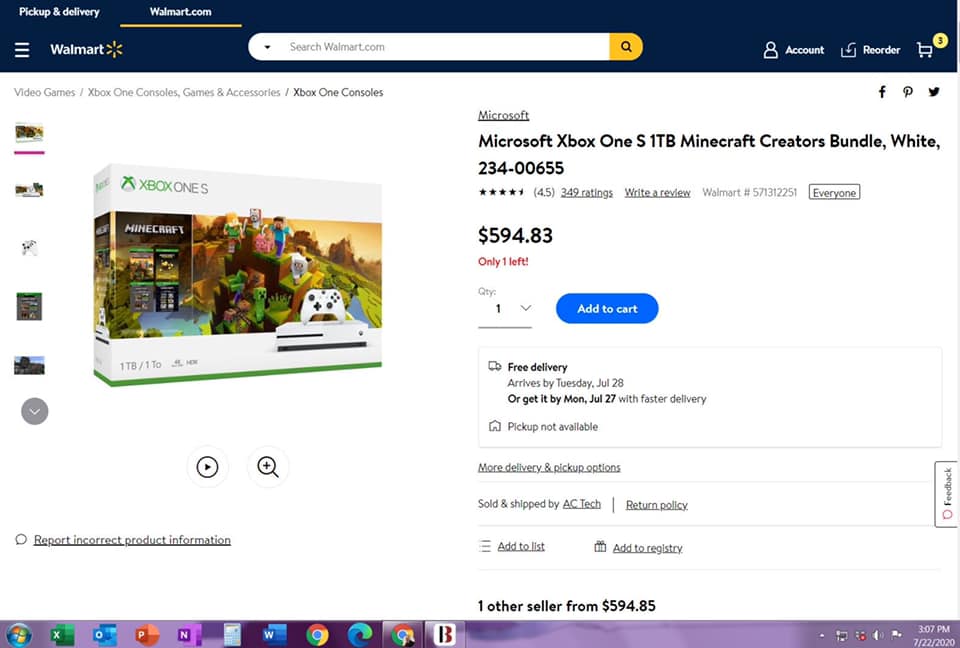This screenshot has height=648, width=960.
Task: Add the Xbox bundle to cart
Action: (x=607, y=309)
